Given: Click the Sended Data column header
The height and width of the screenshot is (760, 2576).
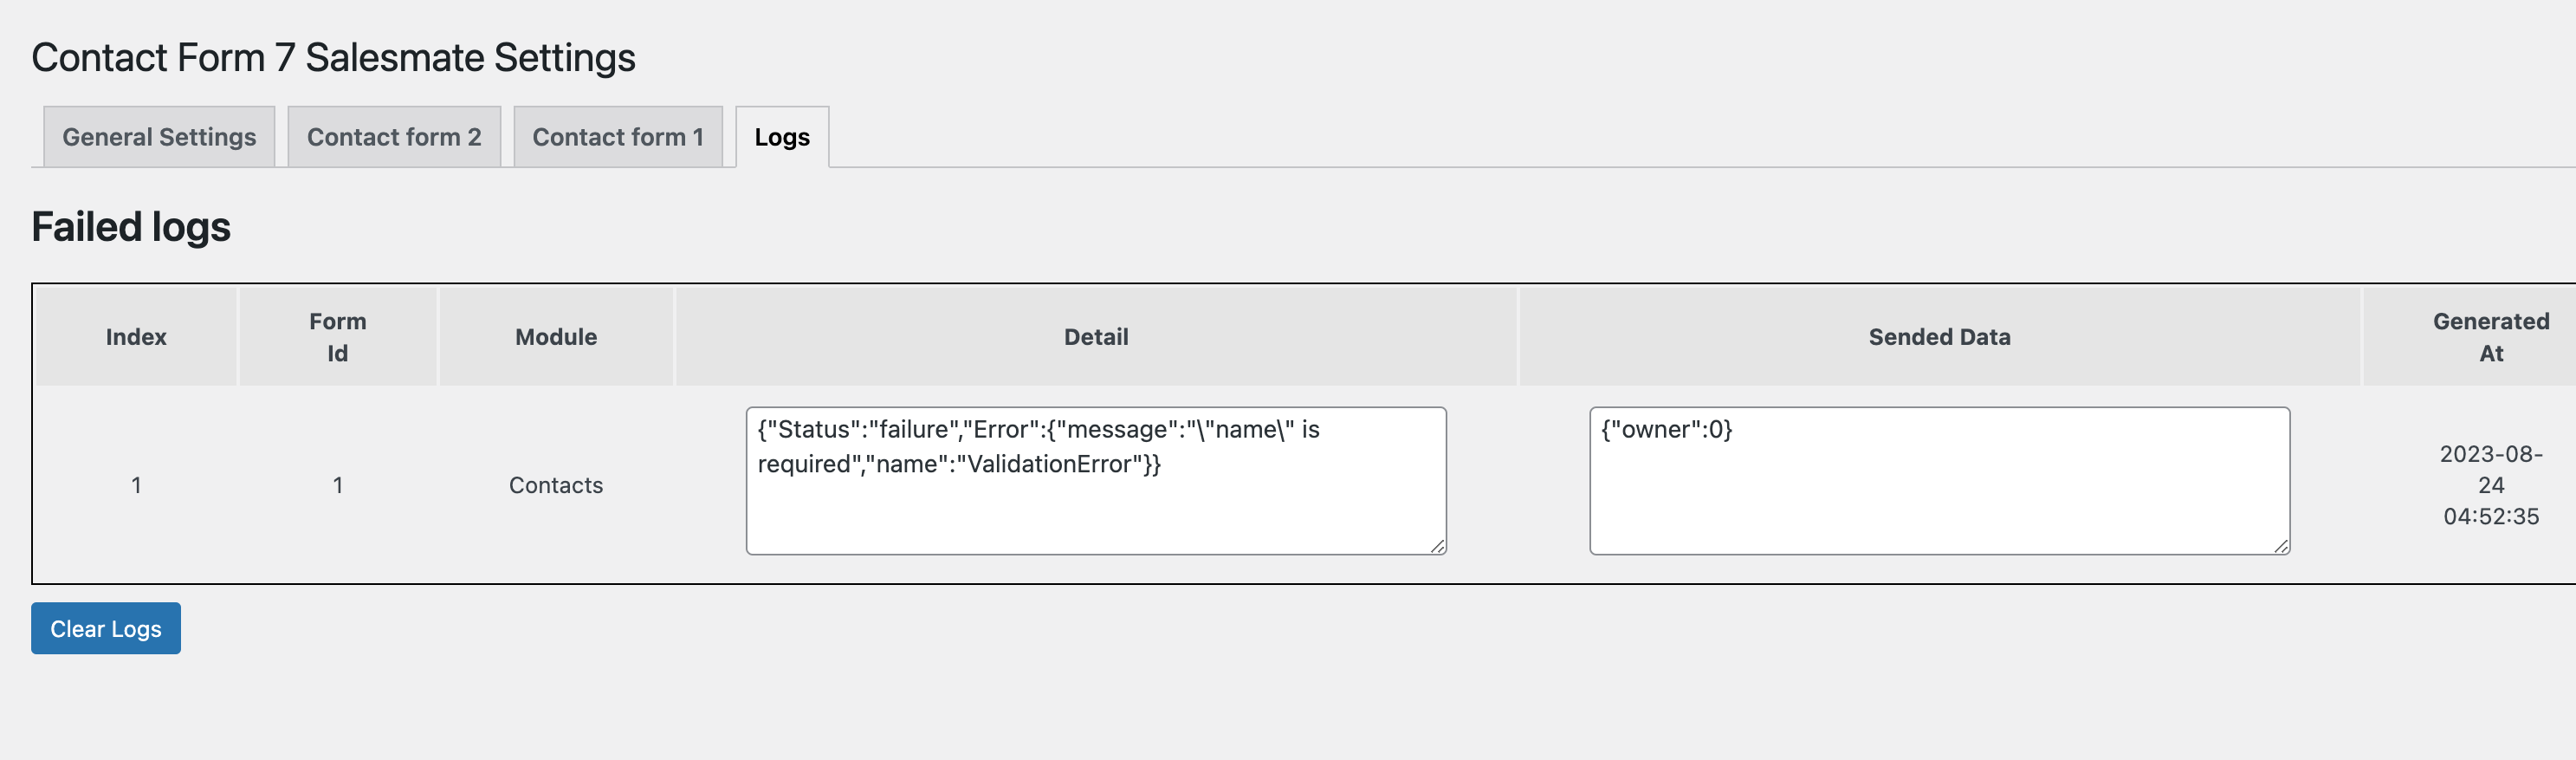Looking at the screenshot, I should (1939, 337).
